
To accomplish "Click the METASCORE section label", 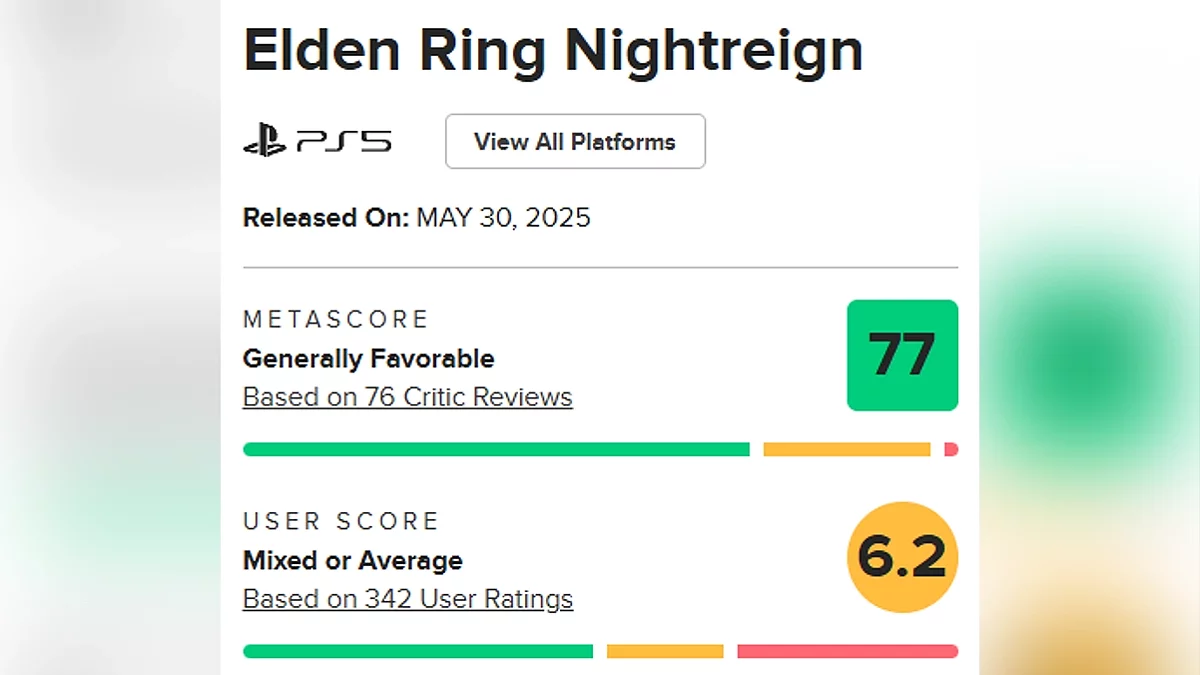I will [335, 319].
